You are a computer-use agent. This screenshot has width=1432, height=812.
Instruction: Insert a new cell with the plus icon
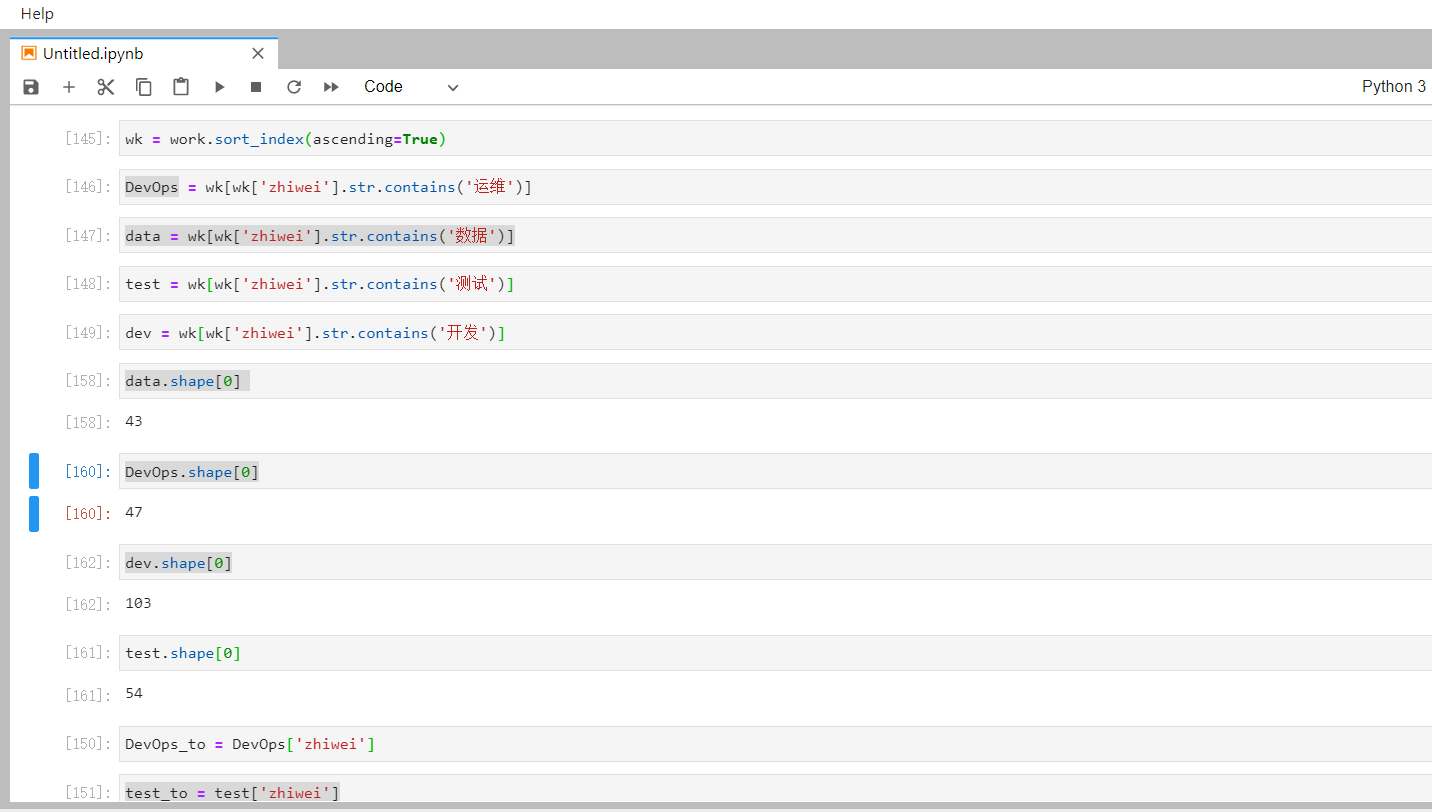(69, 87)
